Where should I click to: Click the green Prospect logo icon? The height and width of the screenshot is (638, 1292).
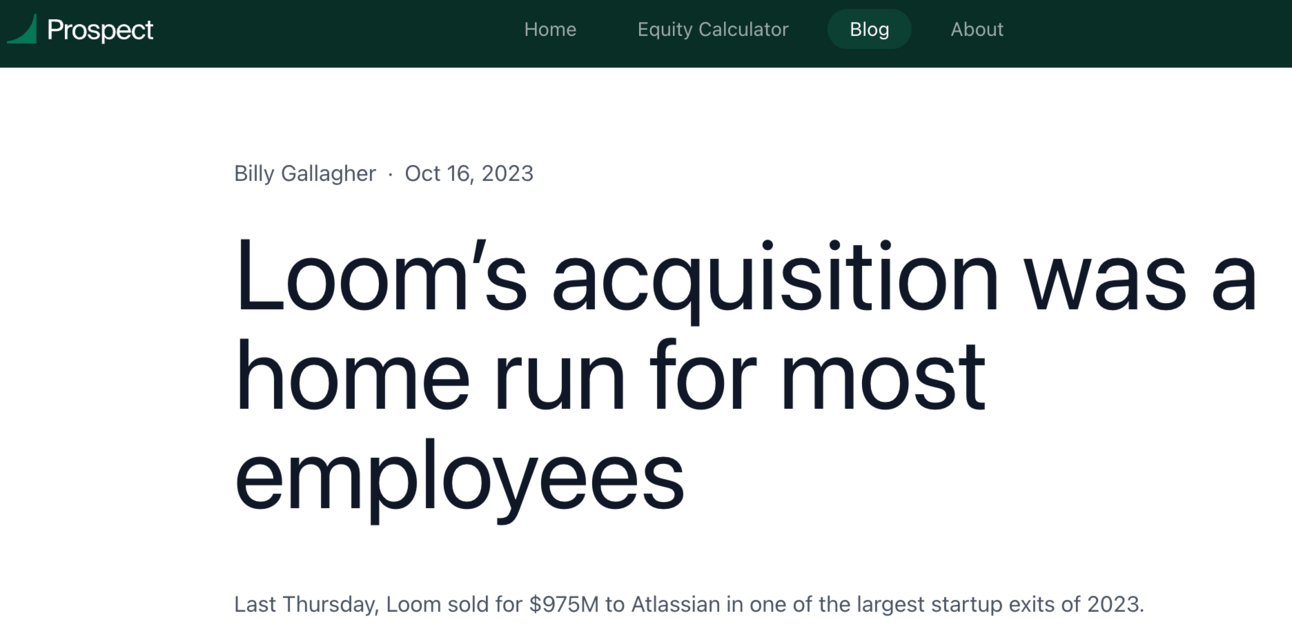click(x=22, y=29)
